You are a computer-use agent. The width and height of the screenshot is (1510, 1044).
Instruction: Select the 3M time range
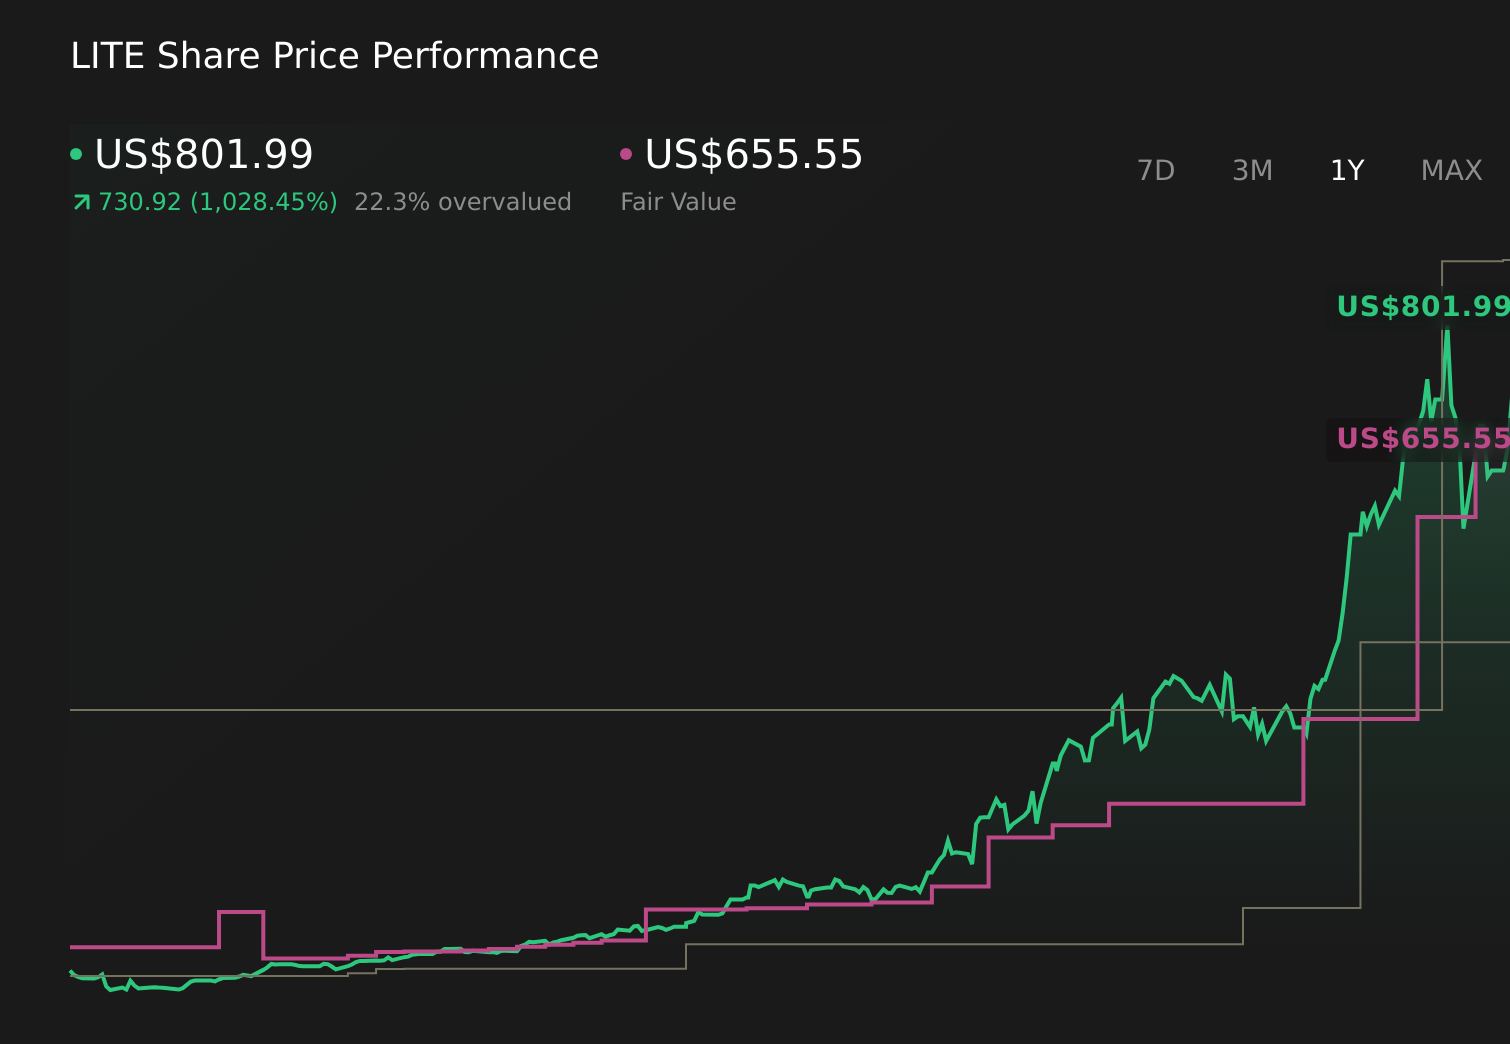click(x=1252, y=171)
